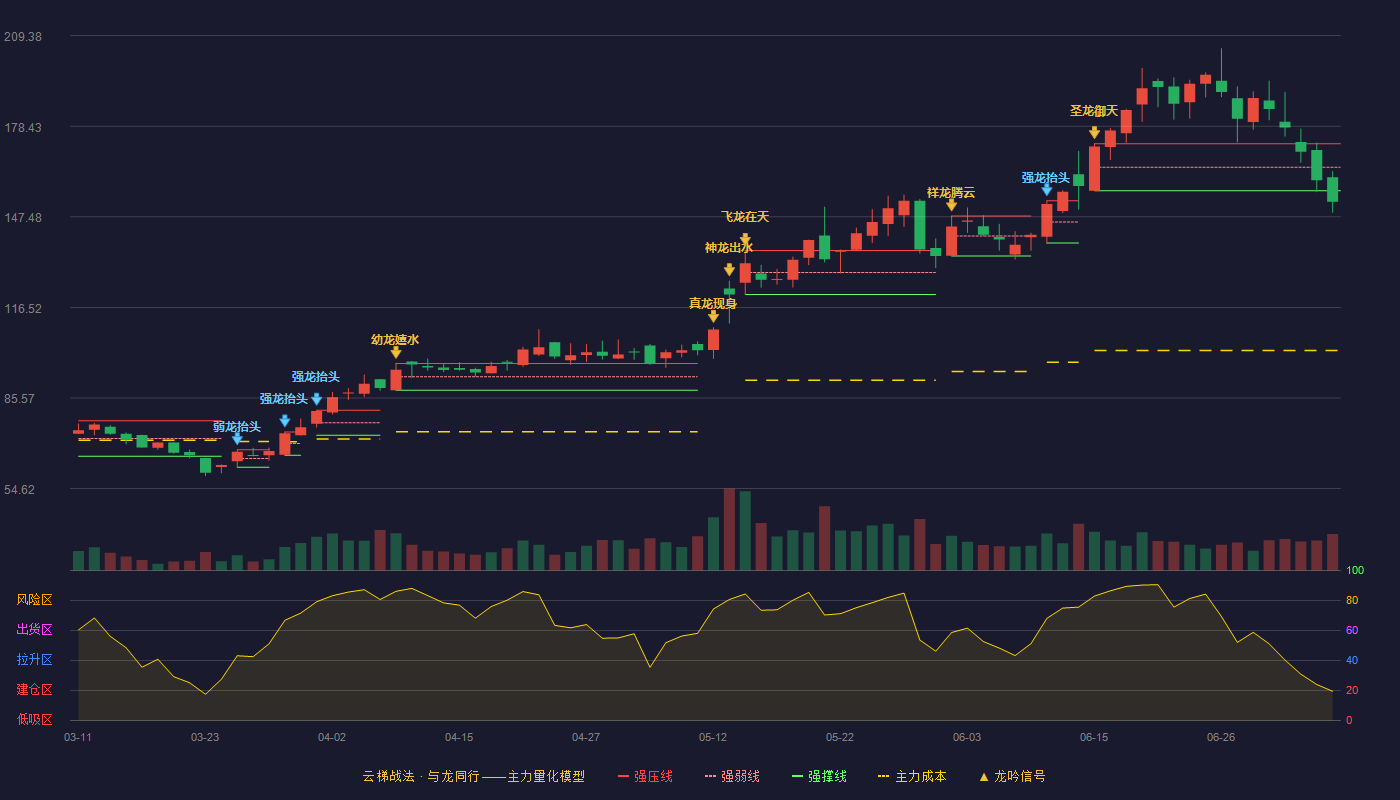Click the 116.52 price axis label

(x=23, y=308)
